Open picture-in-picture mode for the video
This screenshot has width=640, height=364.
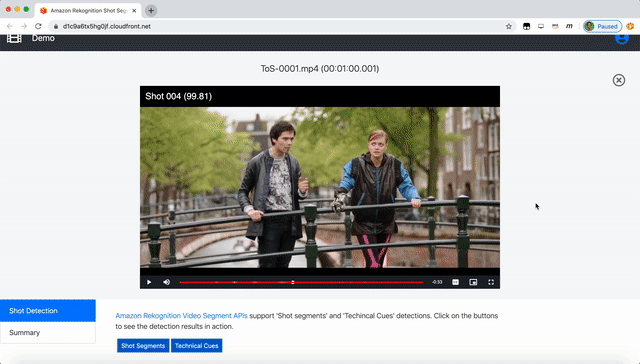point(473,282)
